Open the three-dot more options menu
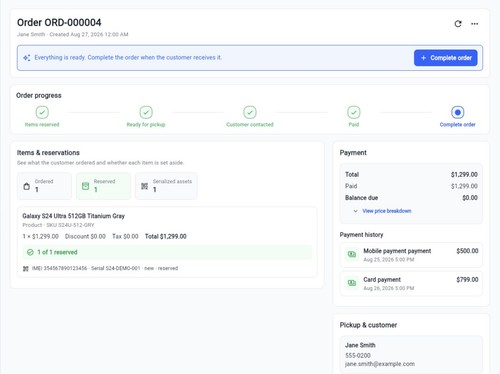500x374 pixels. coord(474,24)
